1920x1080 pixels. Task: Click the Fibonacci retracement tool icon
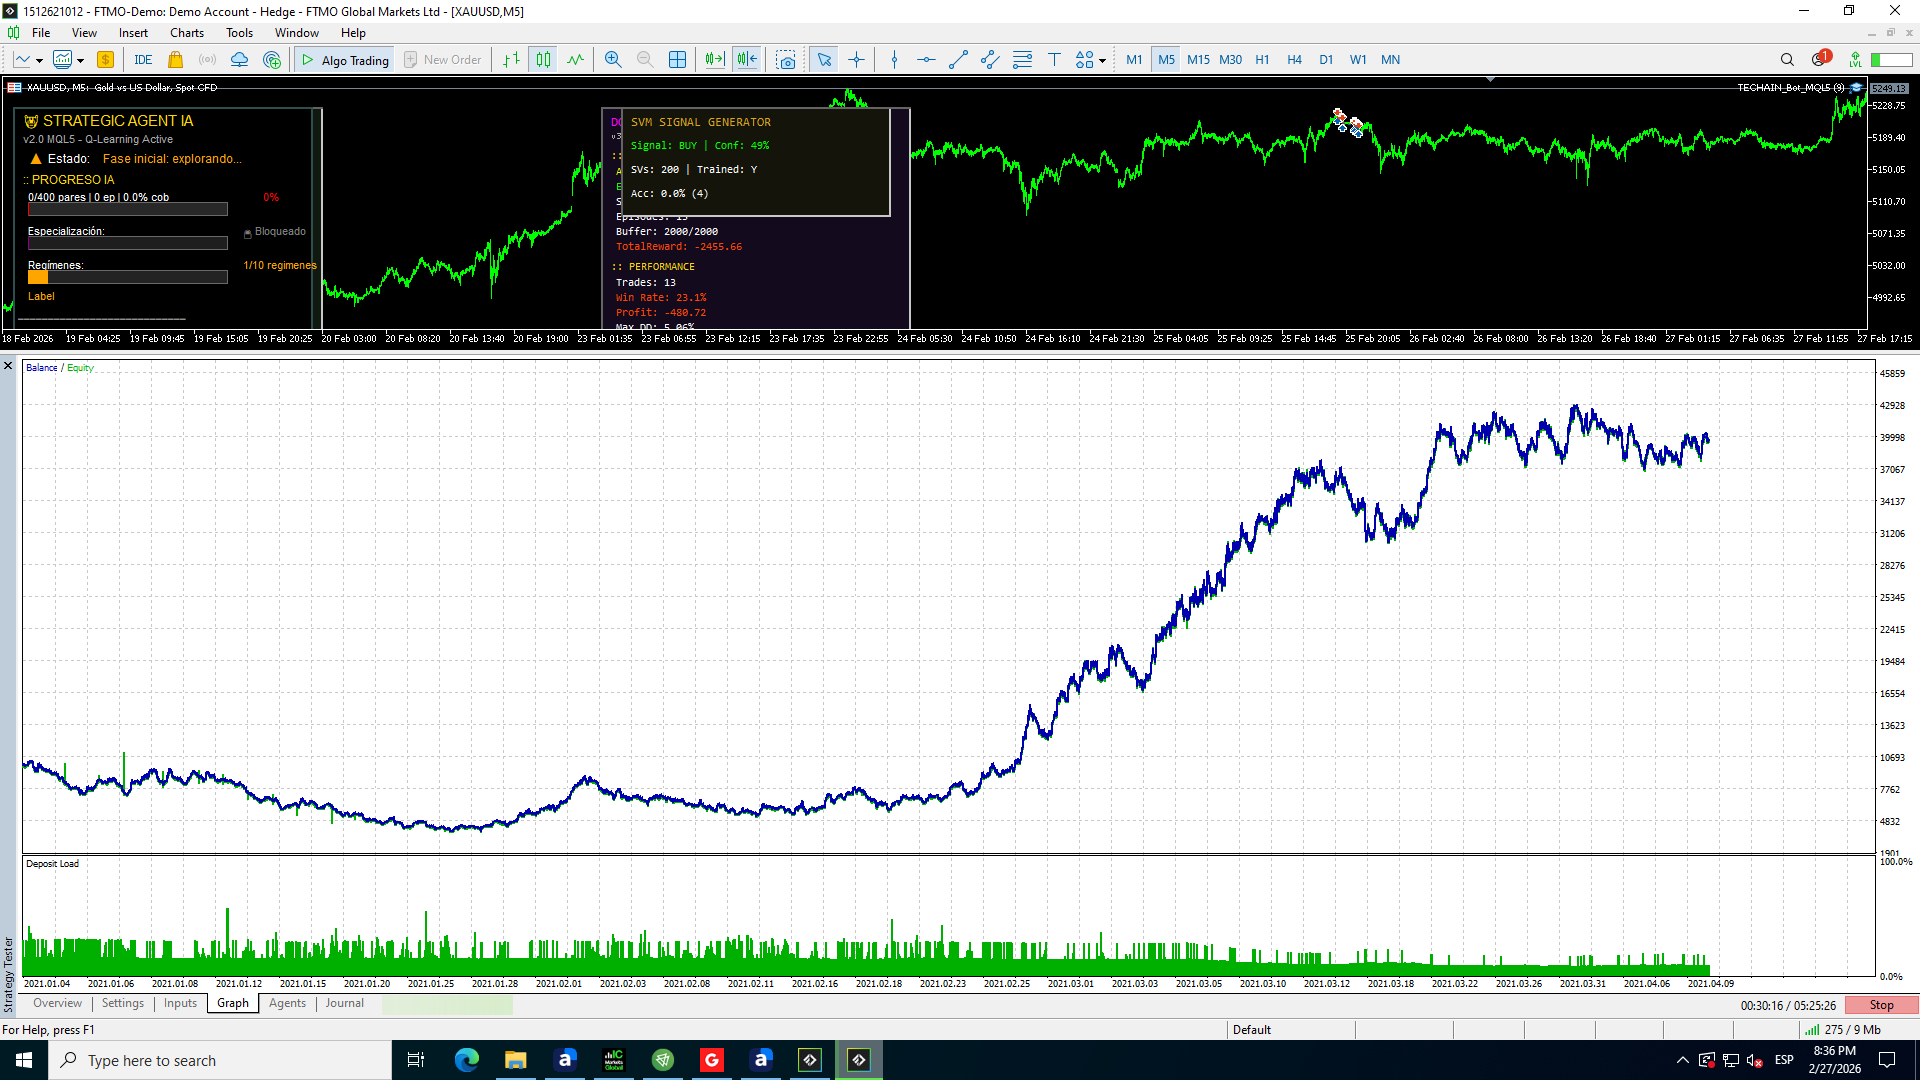(x=1022, y=60)
